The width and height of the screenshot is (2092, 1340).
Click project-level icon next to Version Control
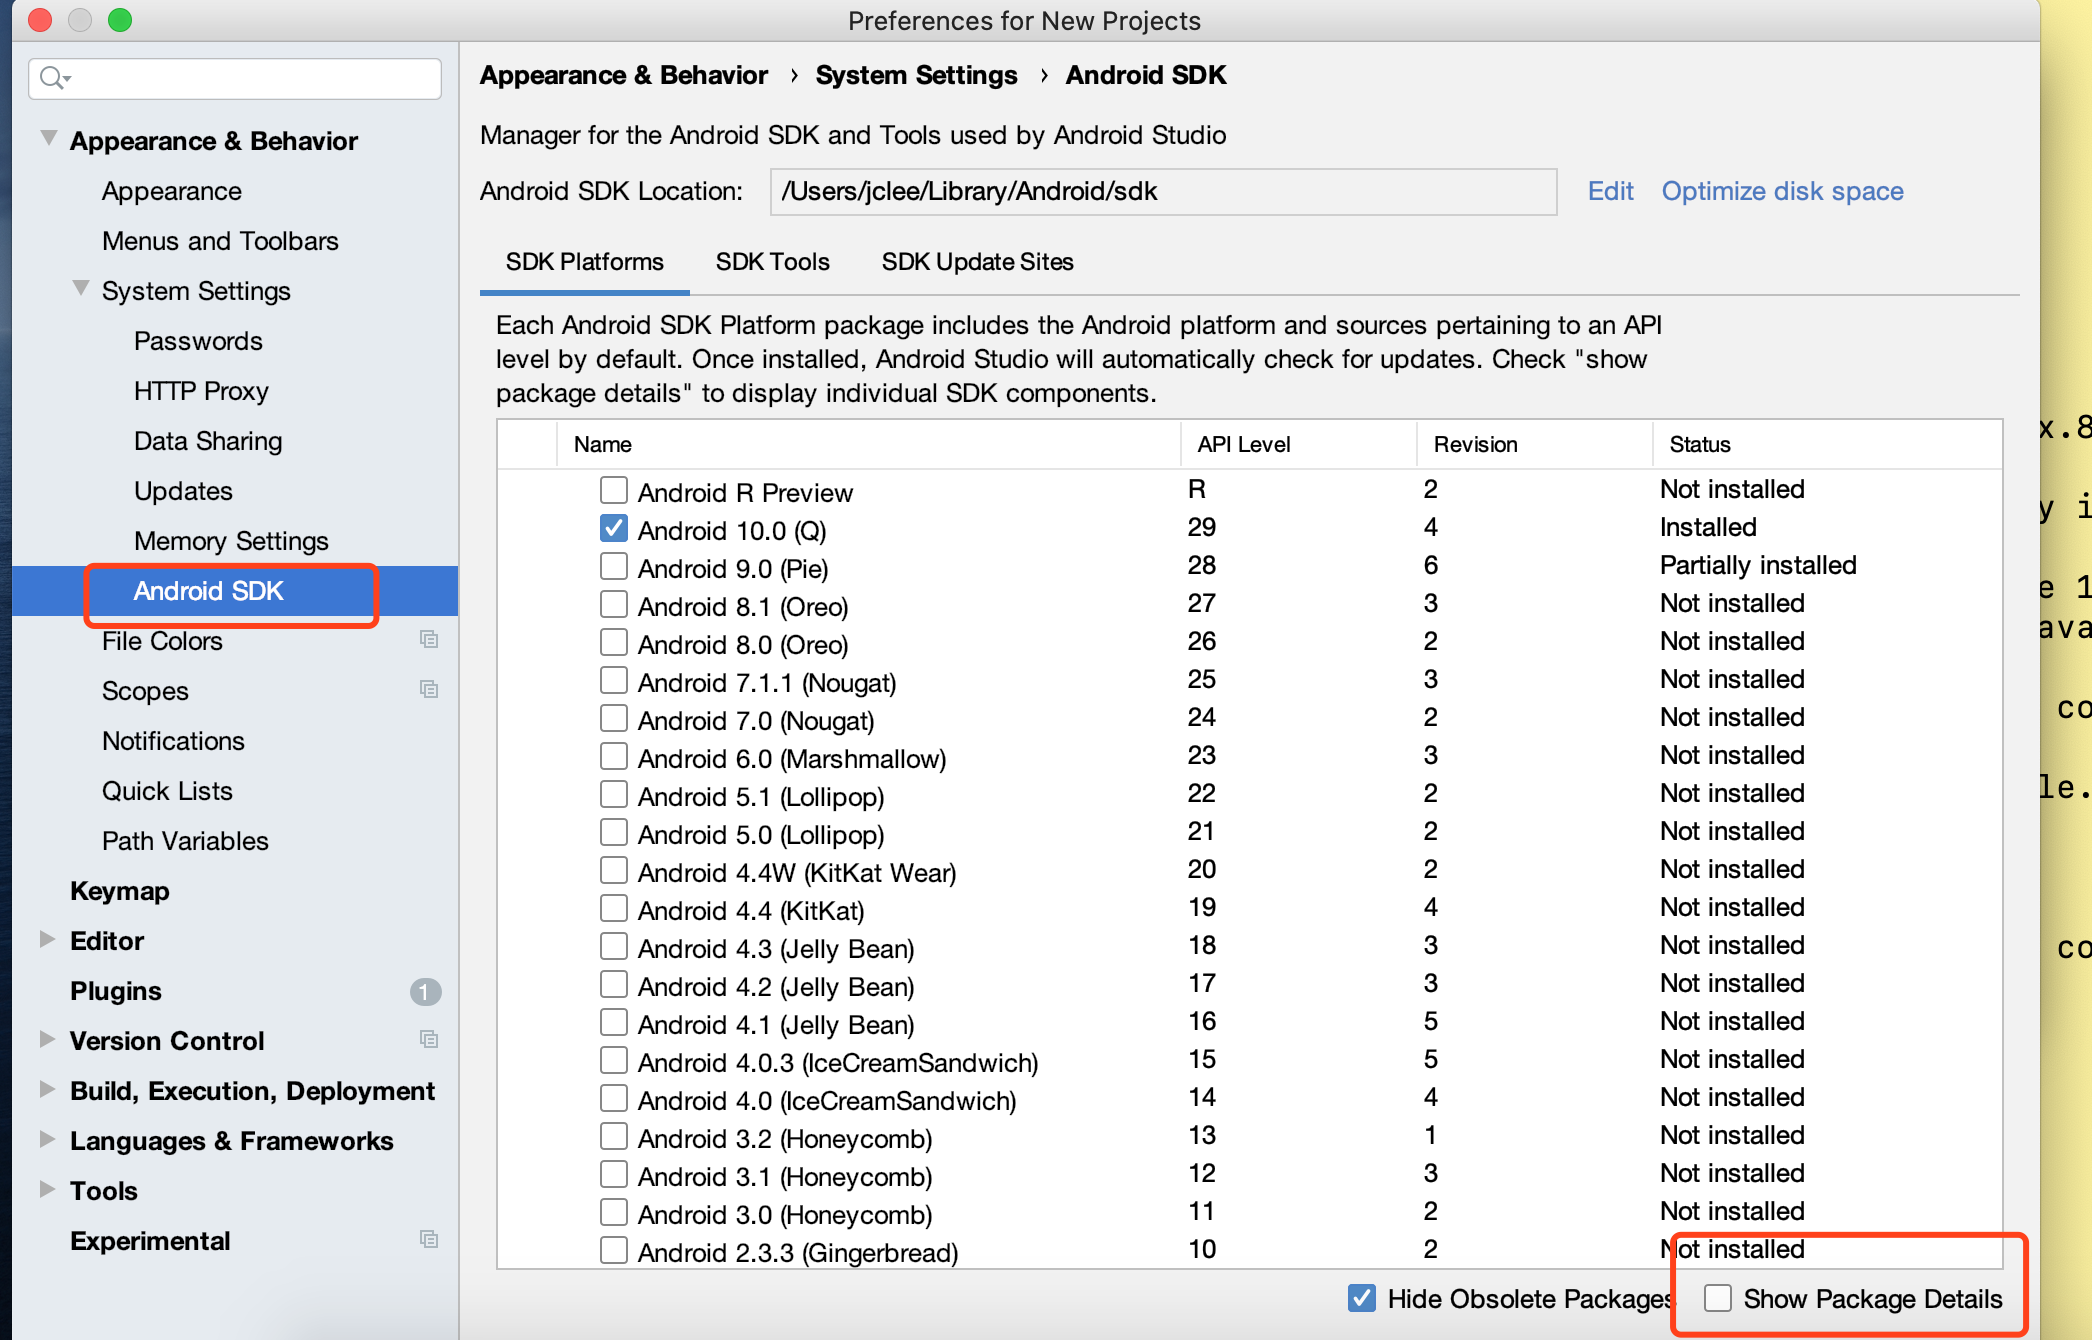[x=429, y=1040]
